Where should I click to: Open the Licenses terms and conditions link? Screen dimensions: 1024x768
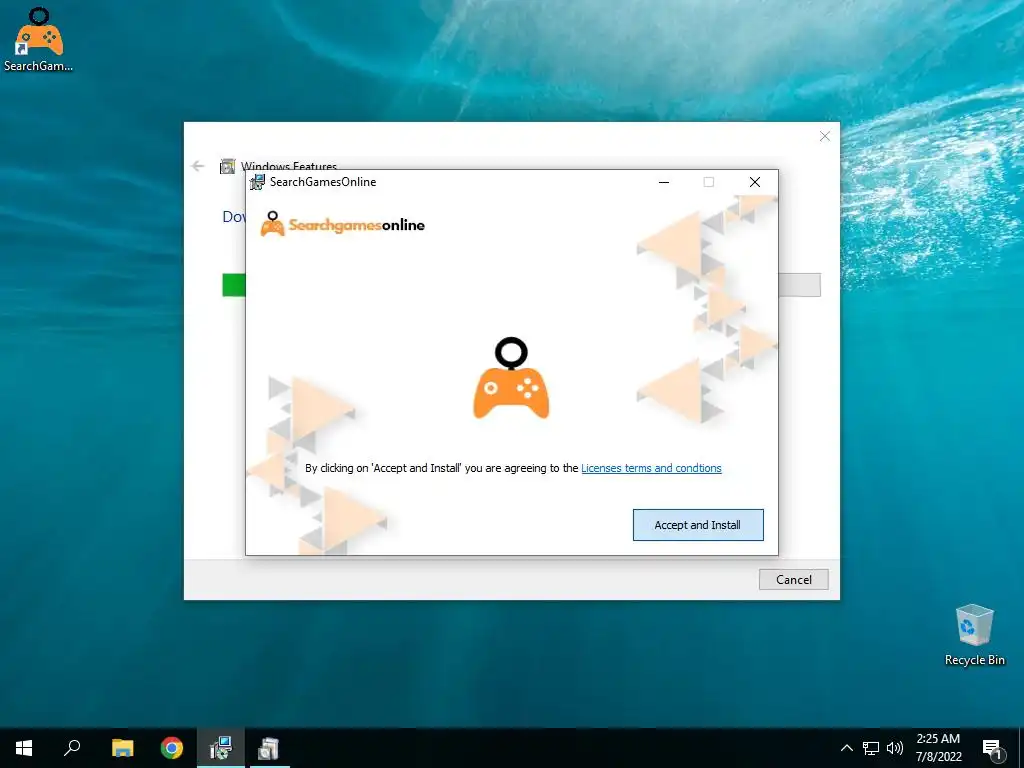tap(651, 468)
